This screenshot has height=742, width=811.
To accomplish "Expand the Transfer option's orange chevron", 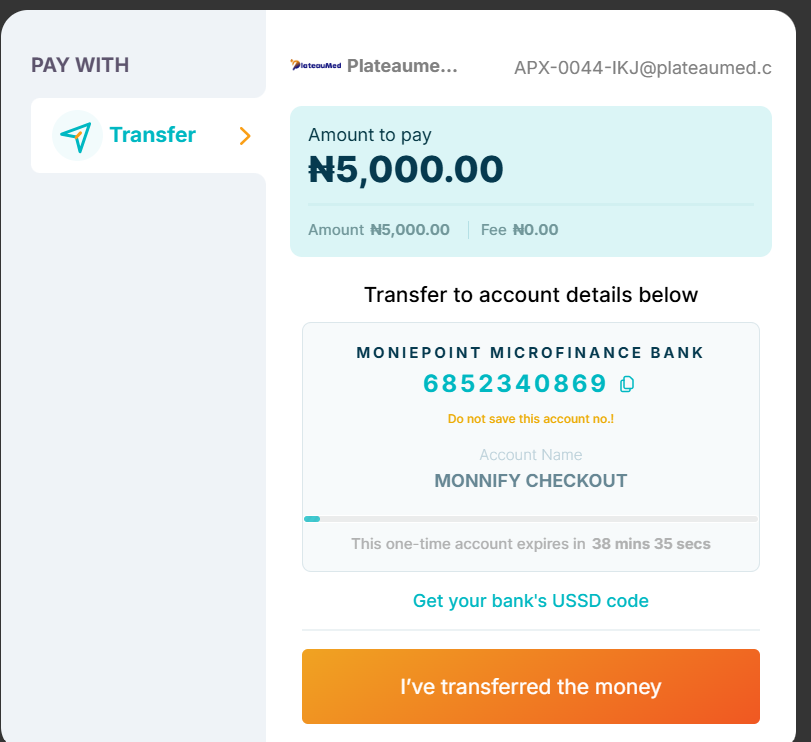I will click(245, 136).
